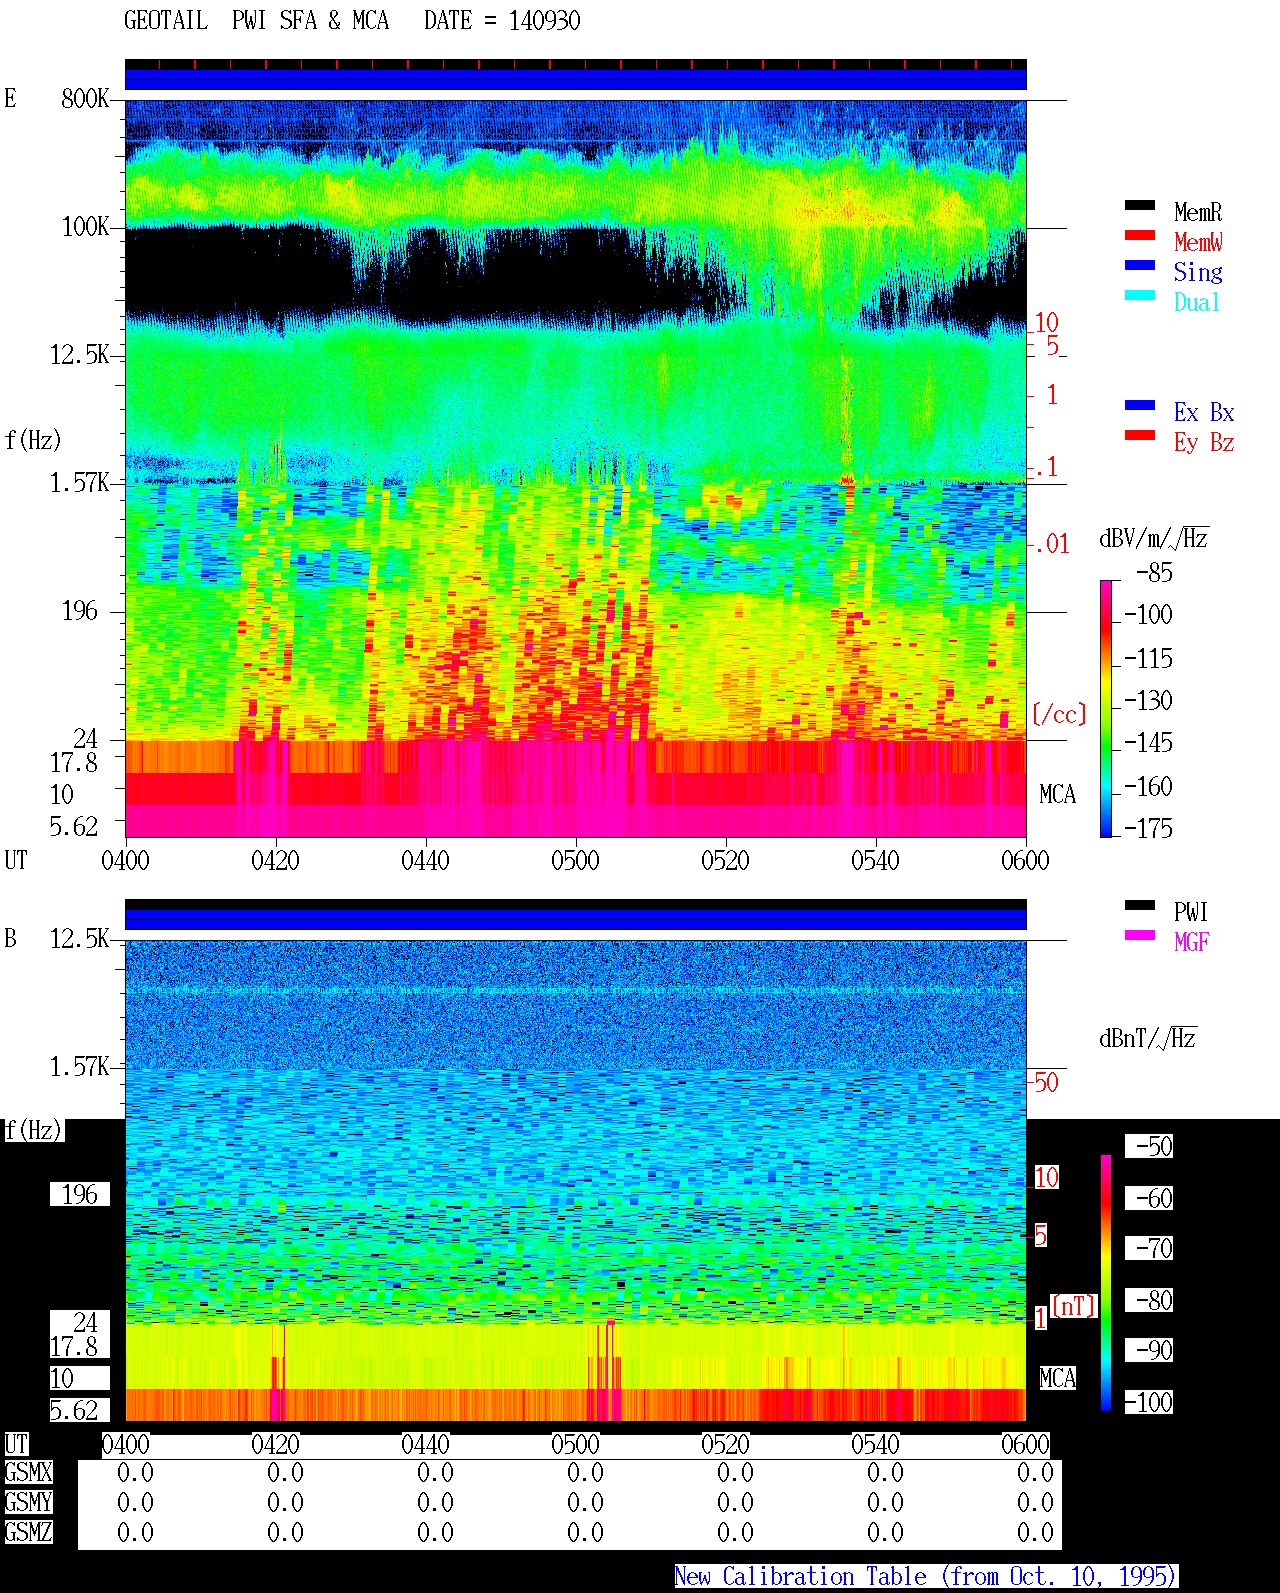Click the red 50 tick label

click(1046, 1083)
